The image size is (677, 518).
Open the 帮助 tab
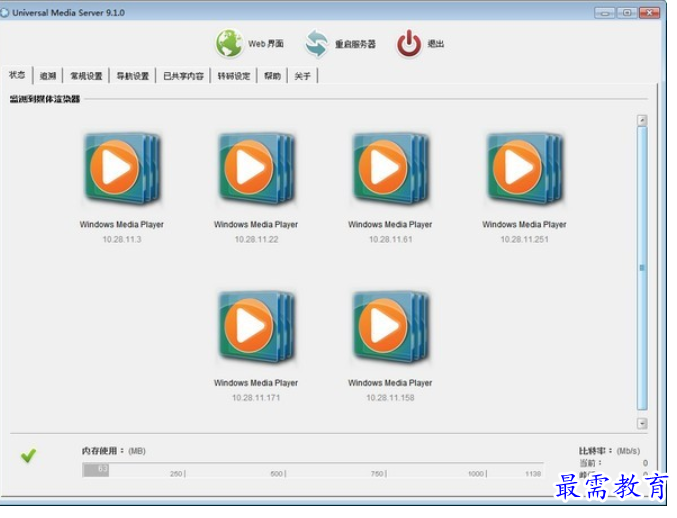272,76
